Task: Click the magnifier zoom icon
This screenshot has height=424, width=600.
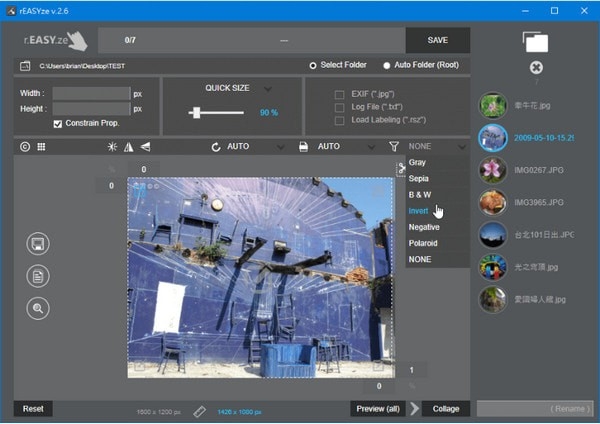Action: 39,308
